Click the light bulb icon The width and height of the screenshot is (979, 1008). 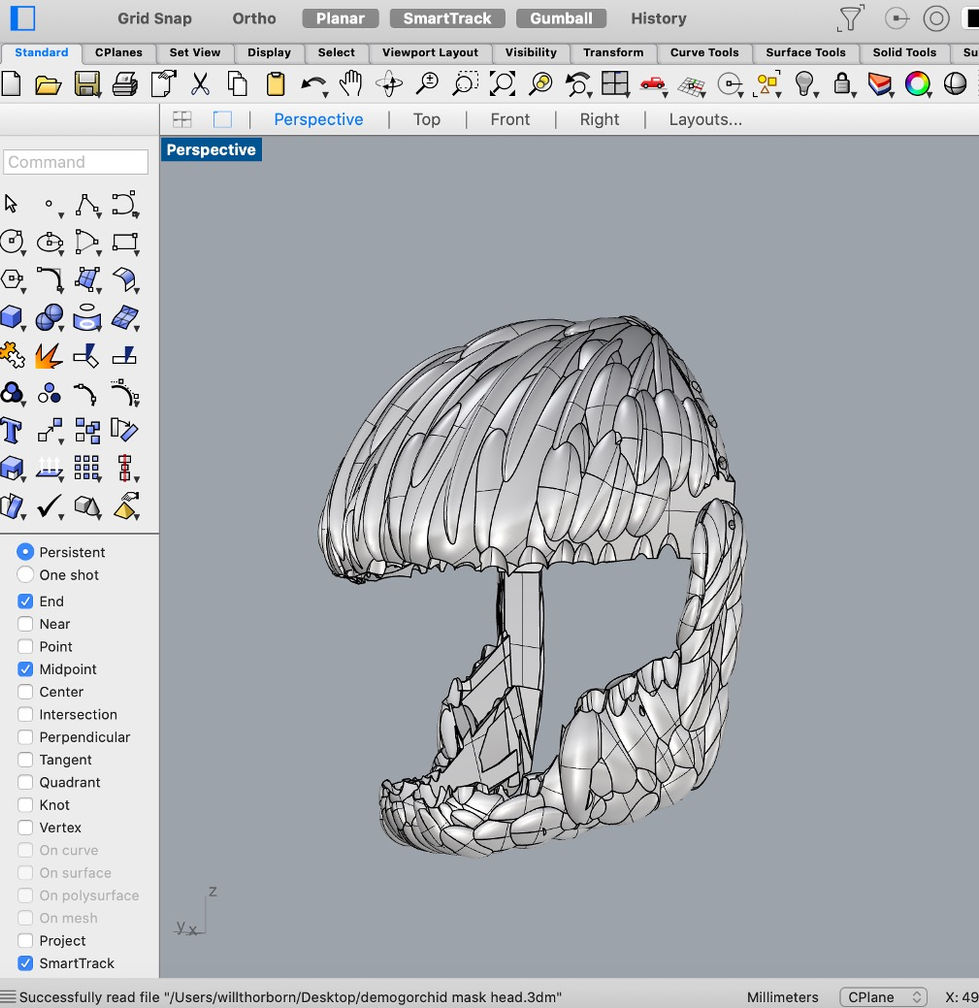click(x=804, y=84)
